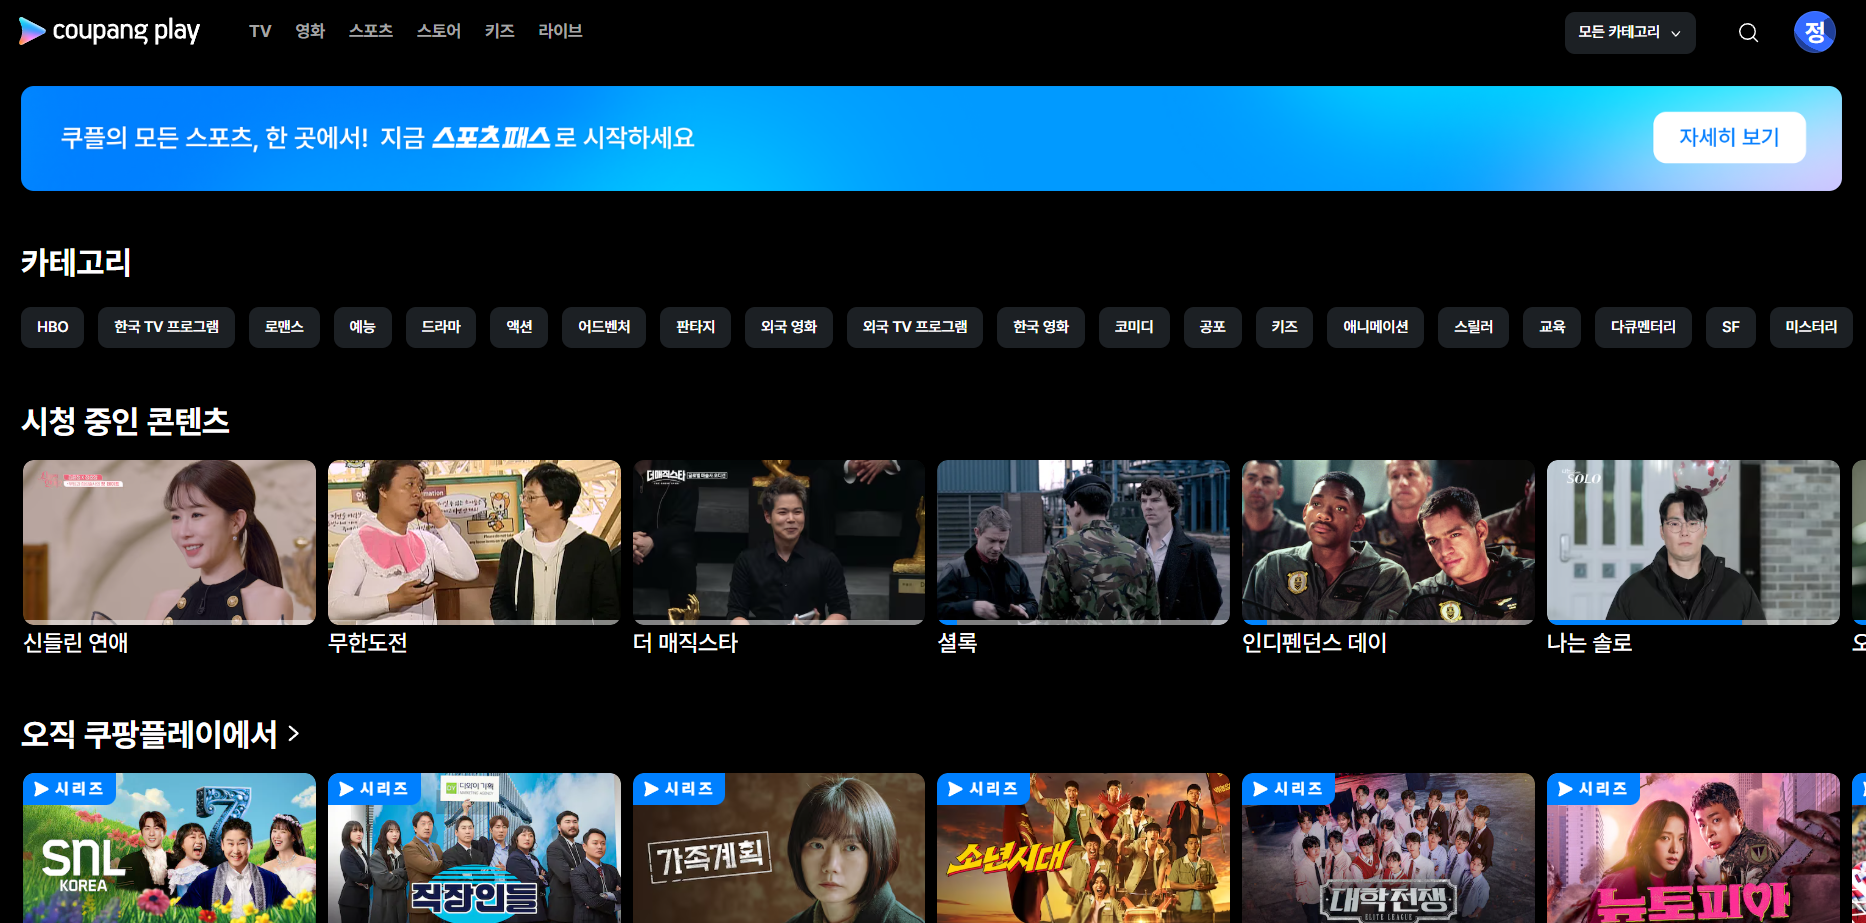Select the 어드벤처 category chip
This screenshot has width=1866, height=923.
pos(604,327)
